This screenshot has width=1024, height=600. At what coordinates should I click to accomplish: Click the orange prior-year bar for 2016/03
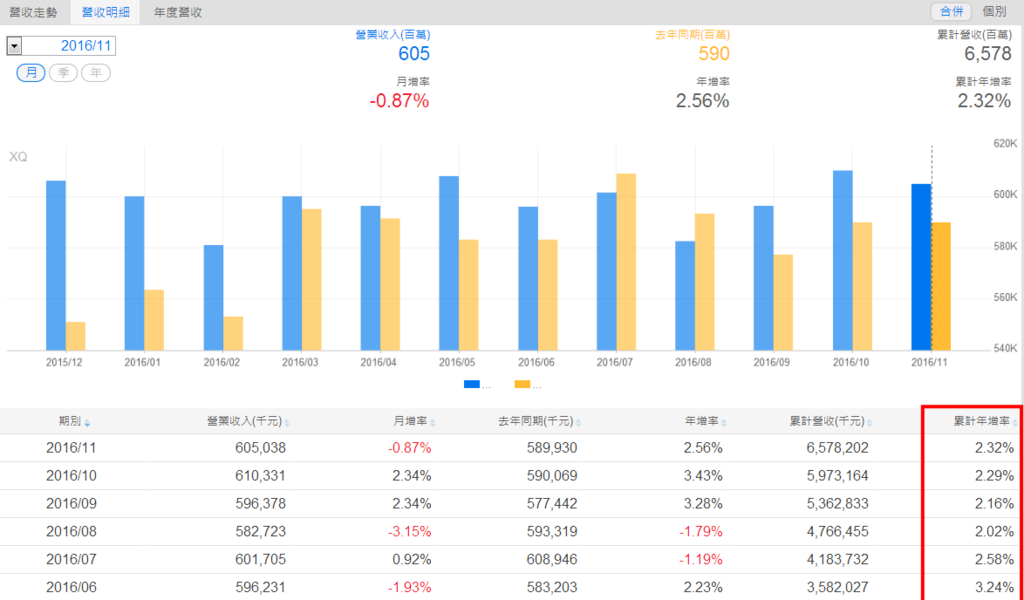[312, 280]
